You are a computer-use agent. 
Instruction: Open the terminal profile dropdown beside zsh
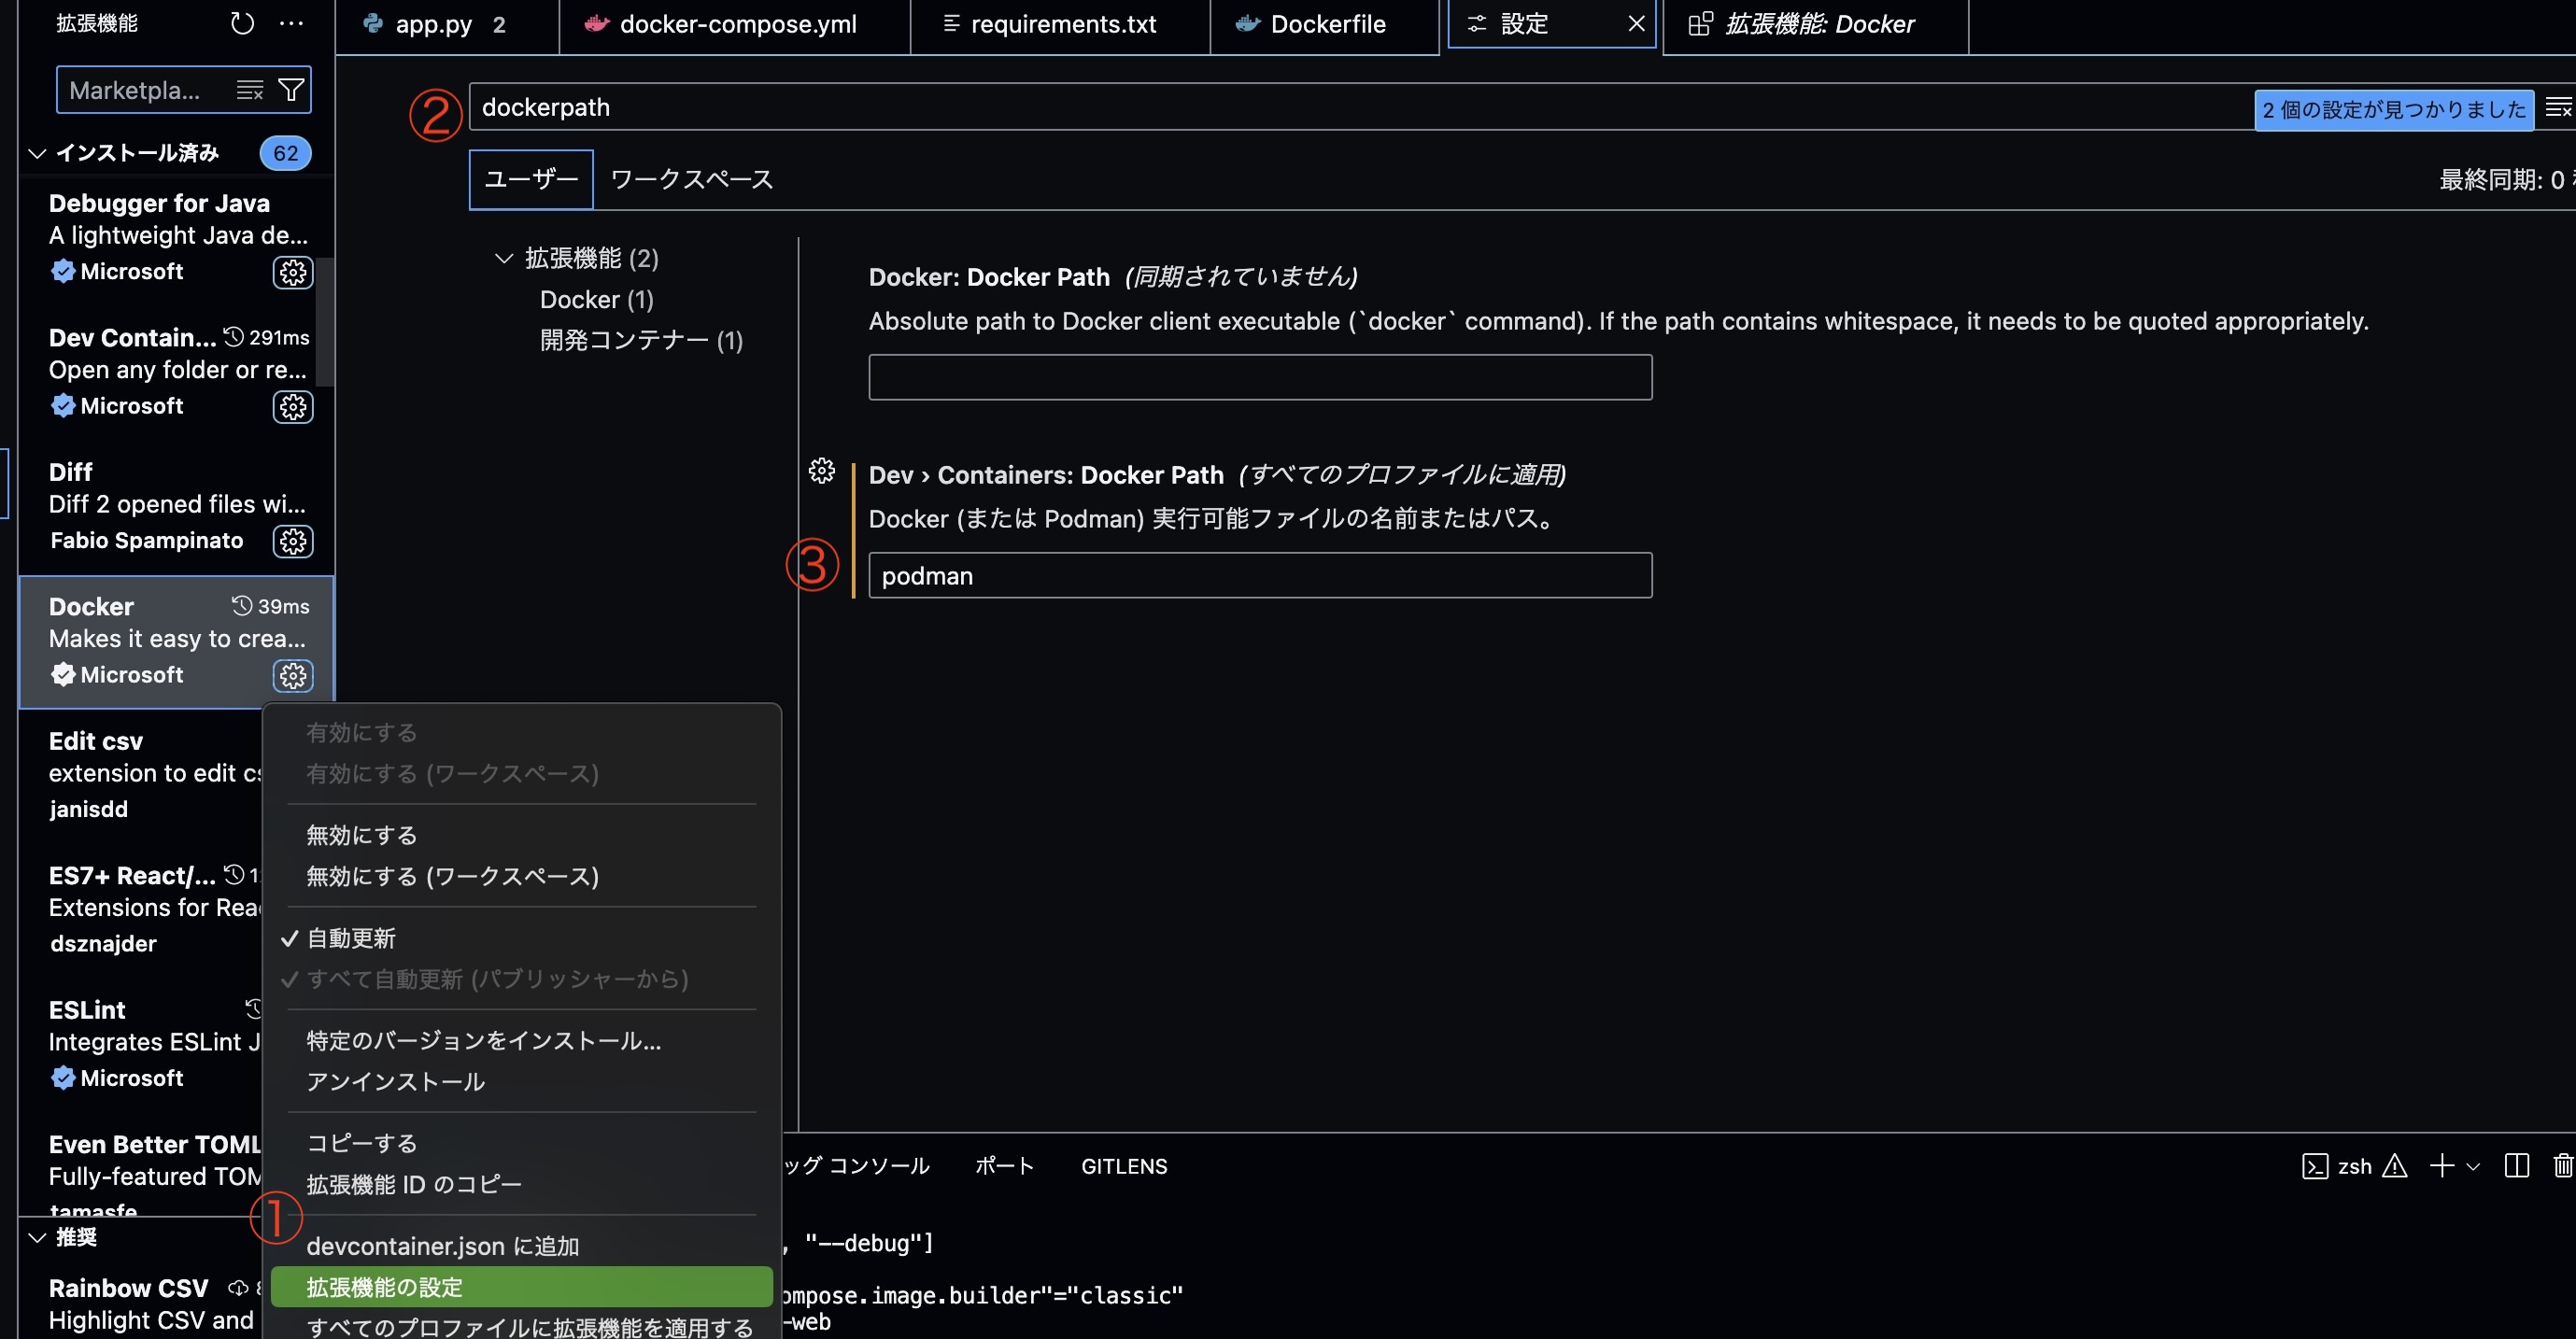pyautogui.click(x=2471, y=1165)
